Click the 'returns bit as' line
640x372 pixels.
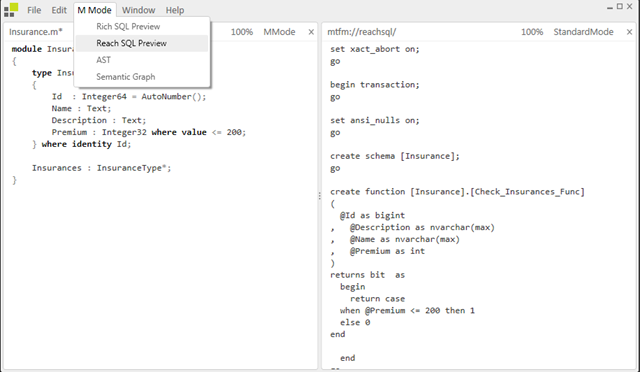click(x=367, y=275)
